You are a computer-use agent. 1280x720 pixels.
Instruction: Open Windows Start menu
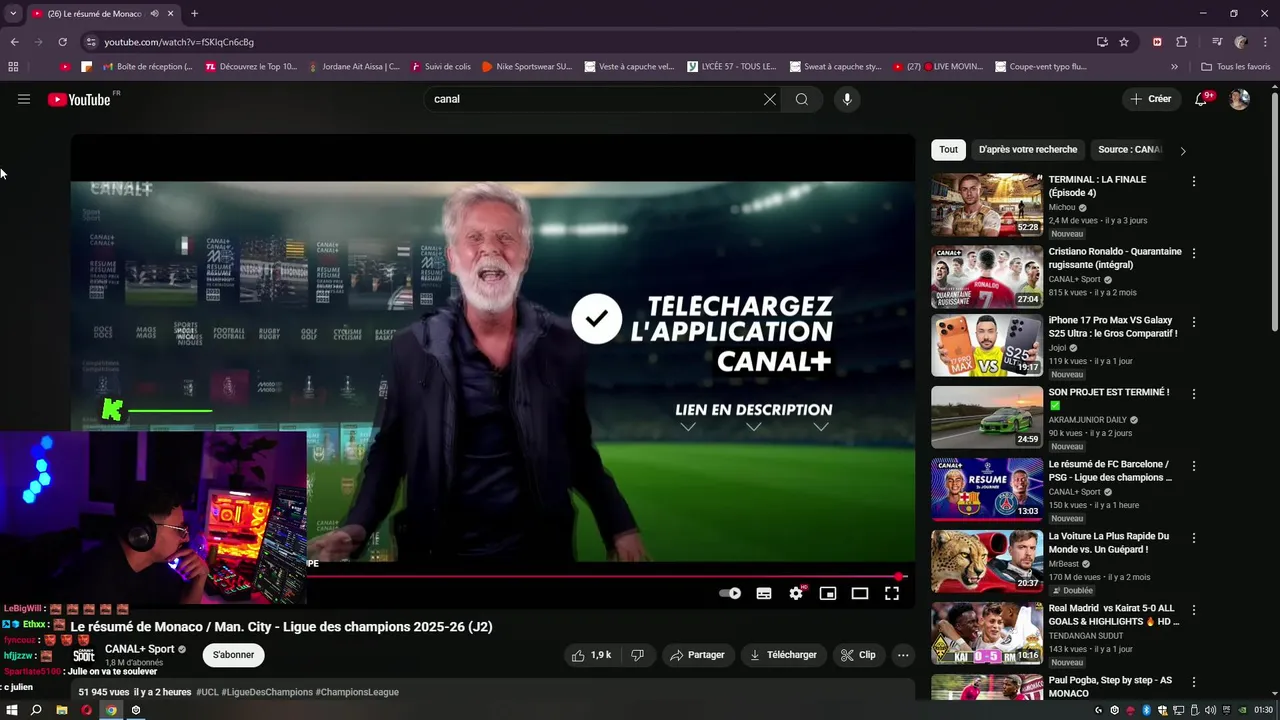(12, 710)
